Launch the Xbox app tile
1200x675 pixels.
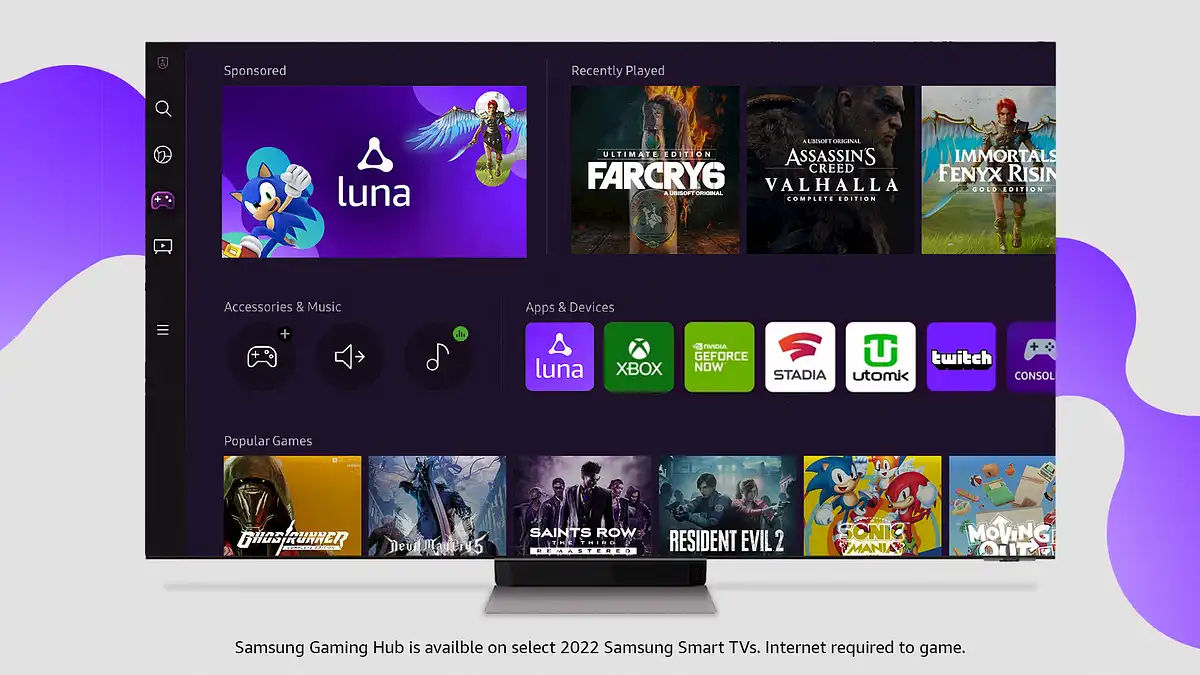tap(639, 356)
